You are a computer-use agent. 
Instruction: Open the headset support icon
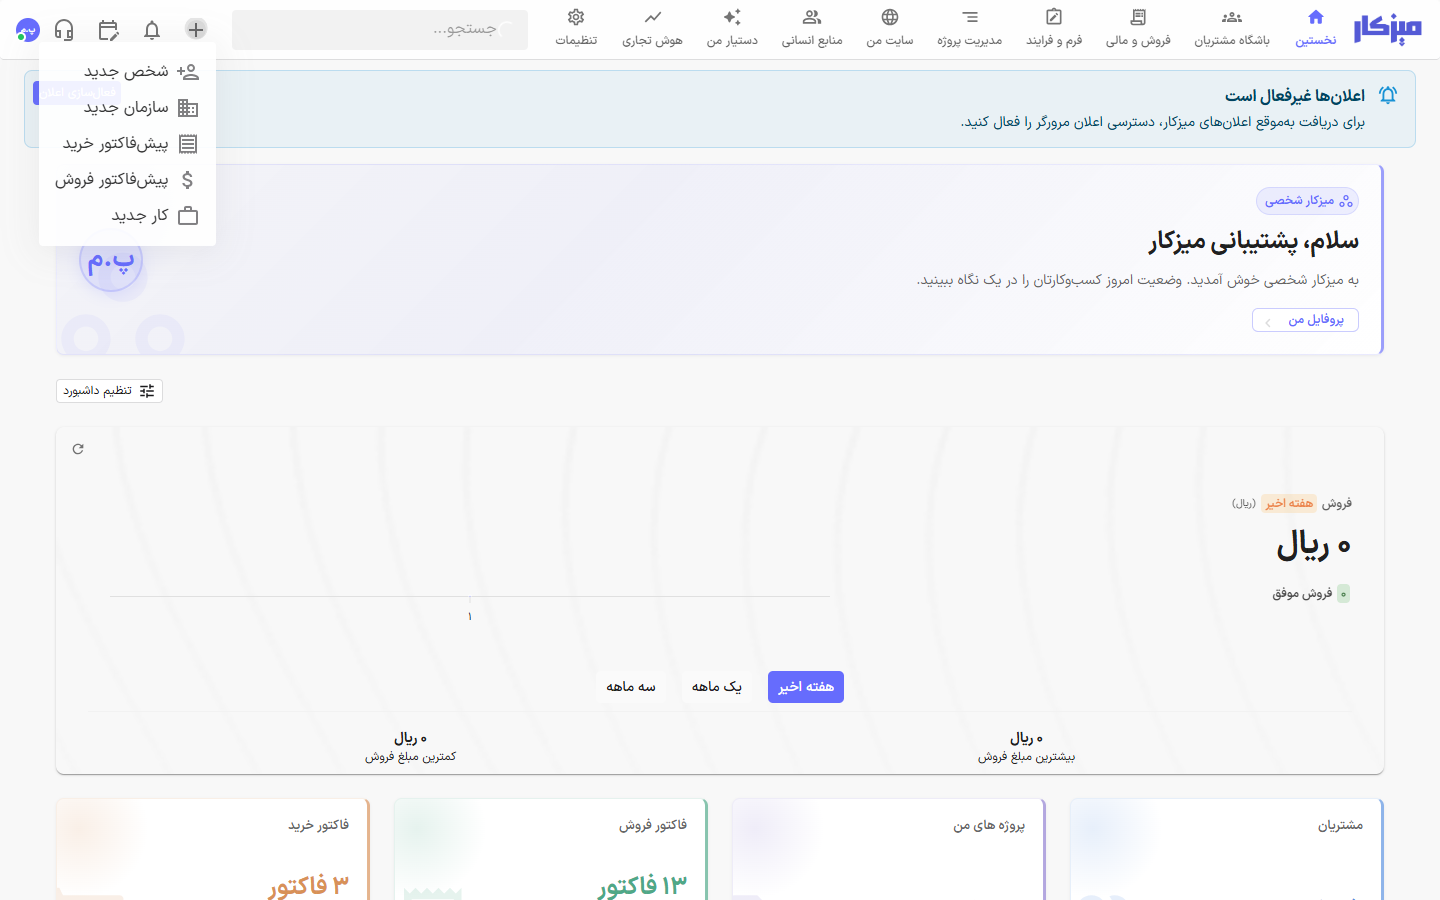pos(64,30)
